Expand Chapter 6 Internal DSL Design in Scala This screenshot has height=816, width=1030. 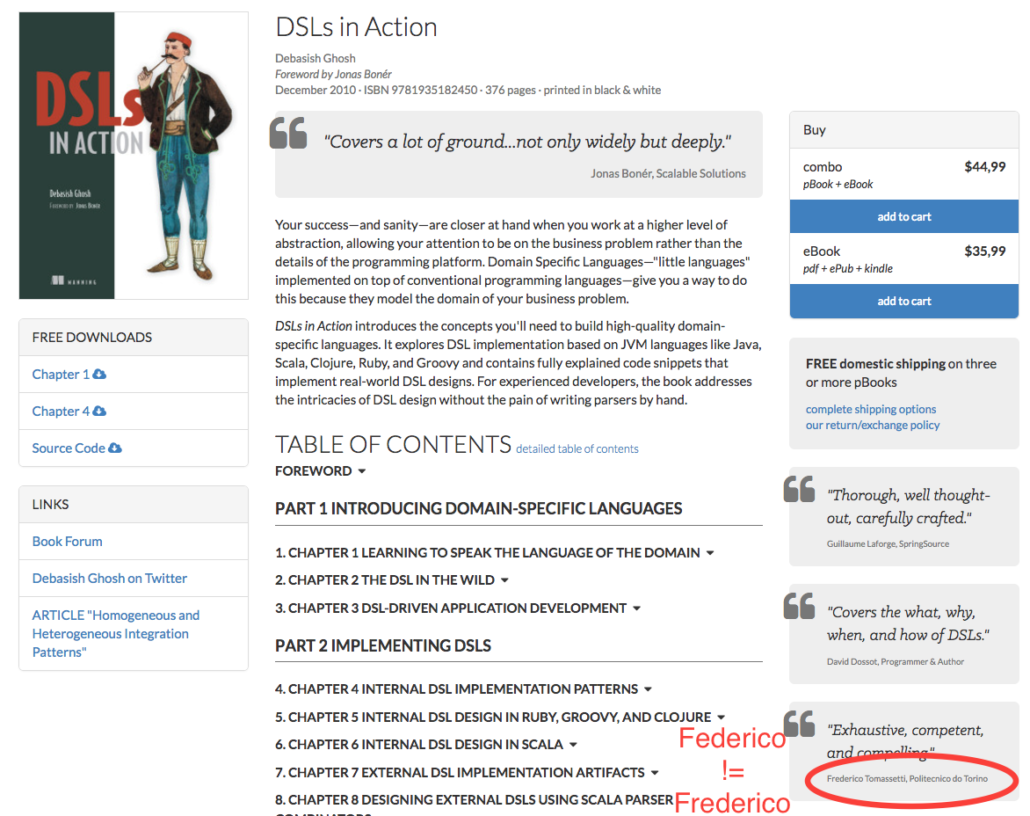[573, 744]
